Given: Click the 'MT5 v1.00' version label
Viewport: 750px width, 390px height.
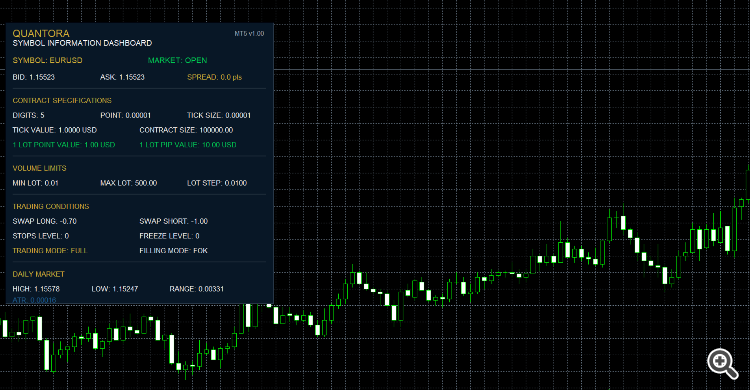Looking at the screenshot, I should (249, 33).
